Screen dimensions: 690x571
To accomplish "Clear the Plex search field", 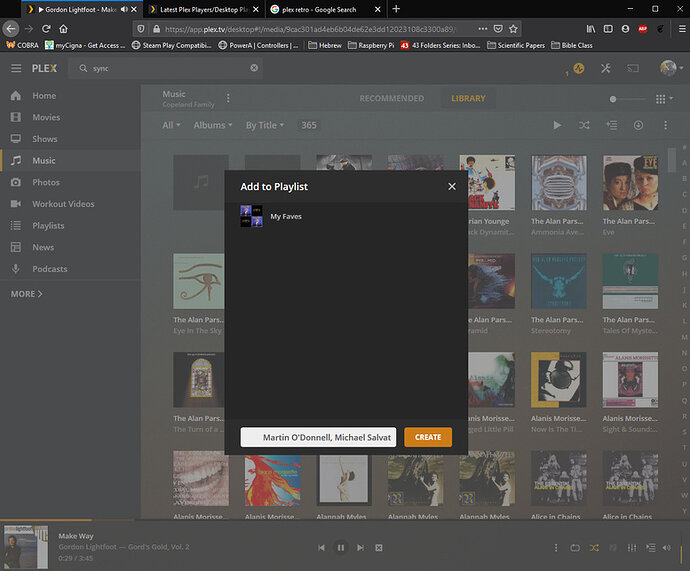I will pyautogui.click(x=254, y=68).
